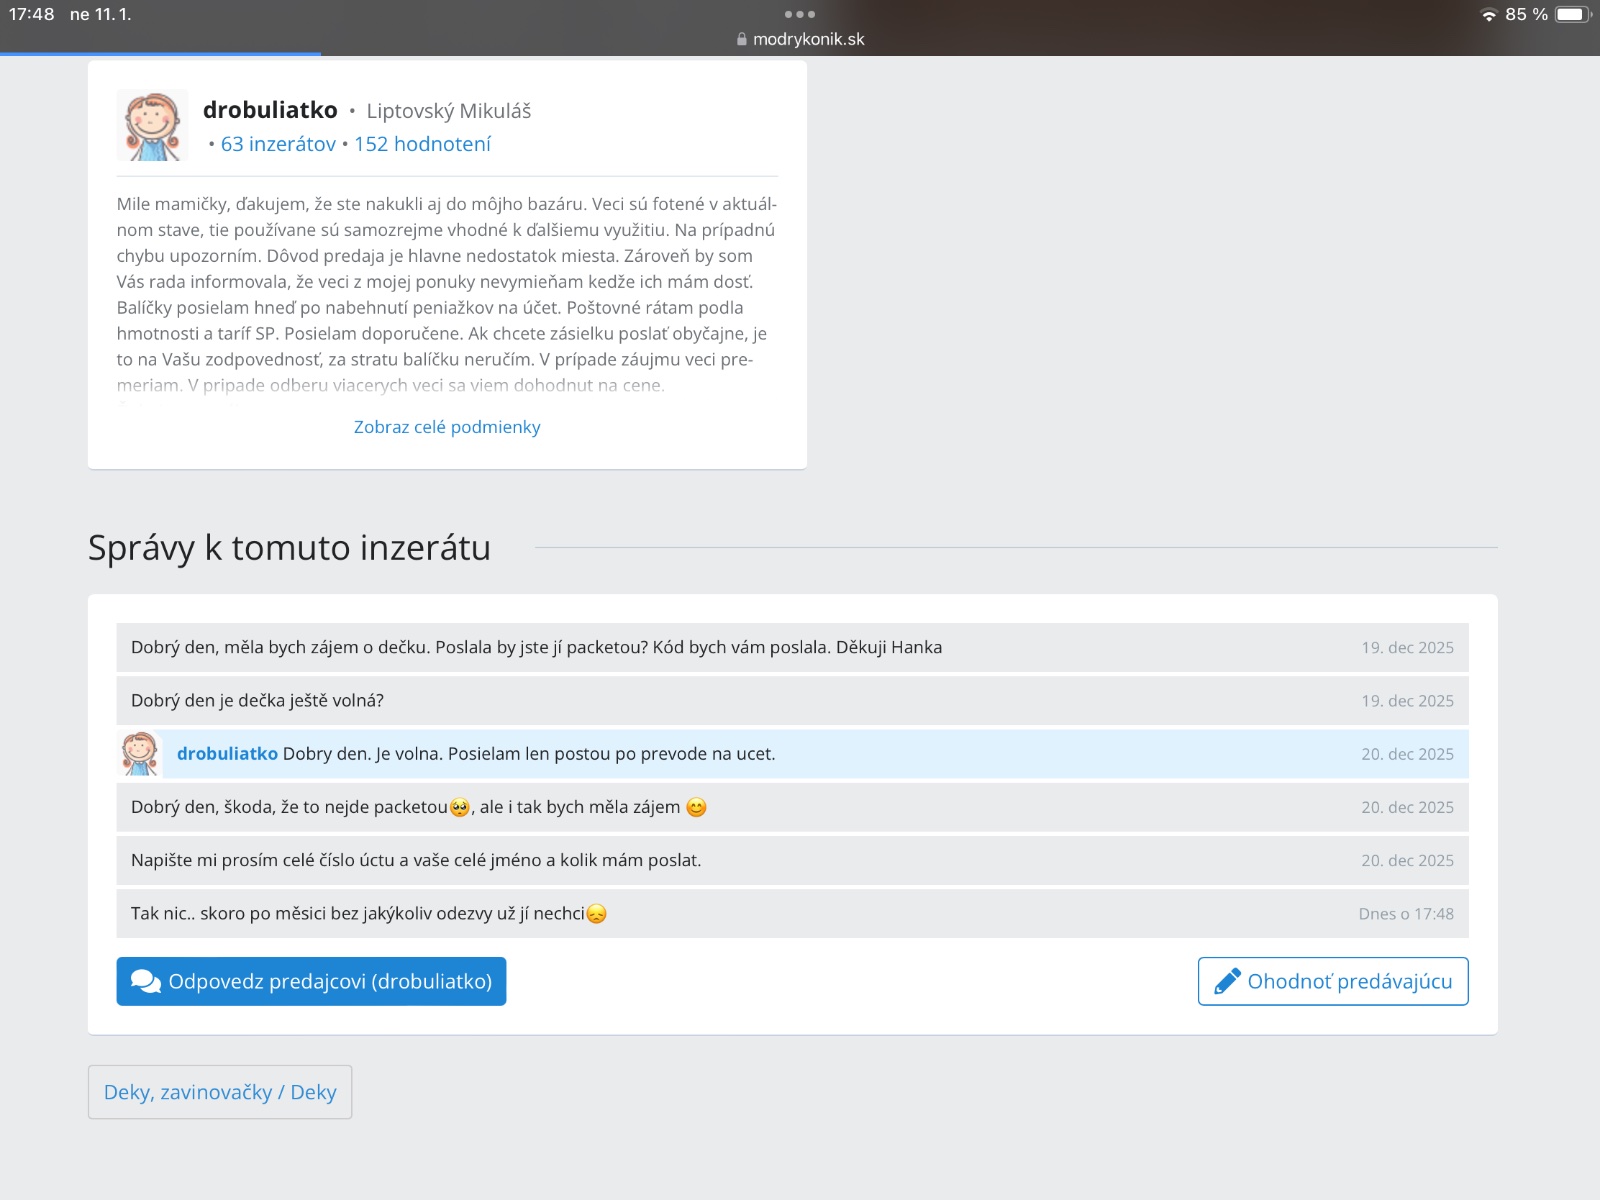Screen dimensions: 1600x1200
Task: Click the sad emoji in the last message
Action: pyautogui.click(x=597, y=914)
